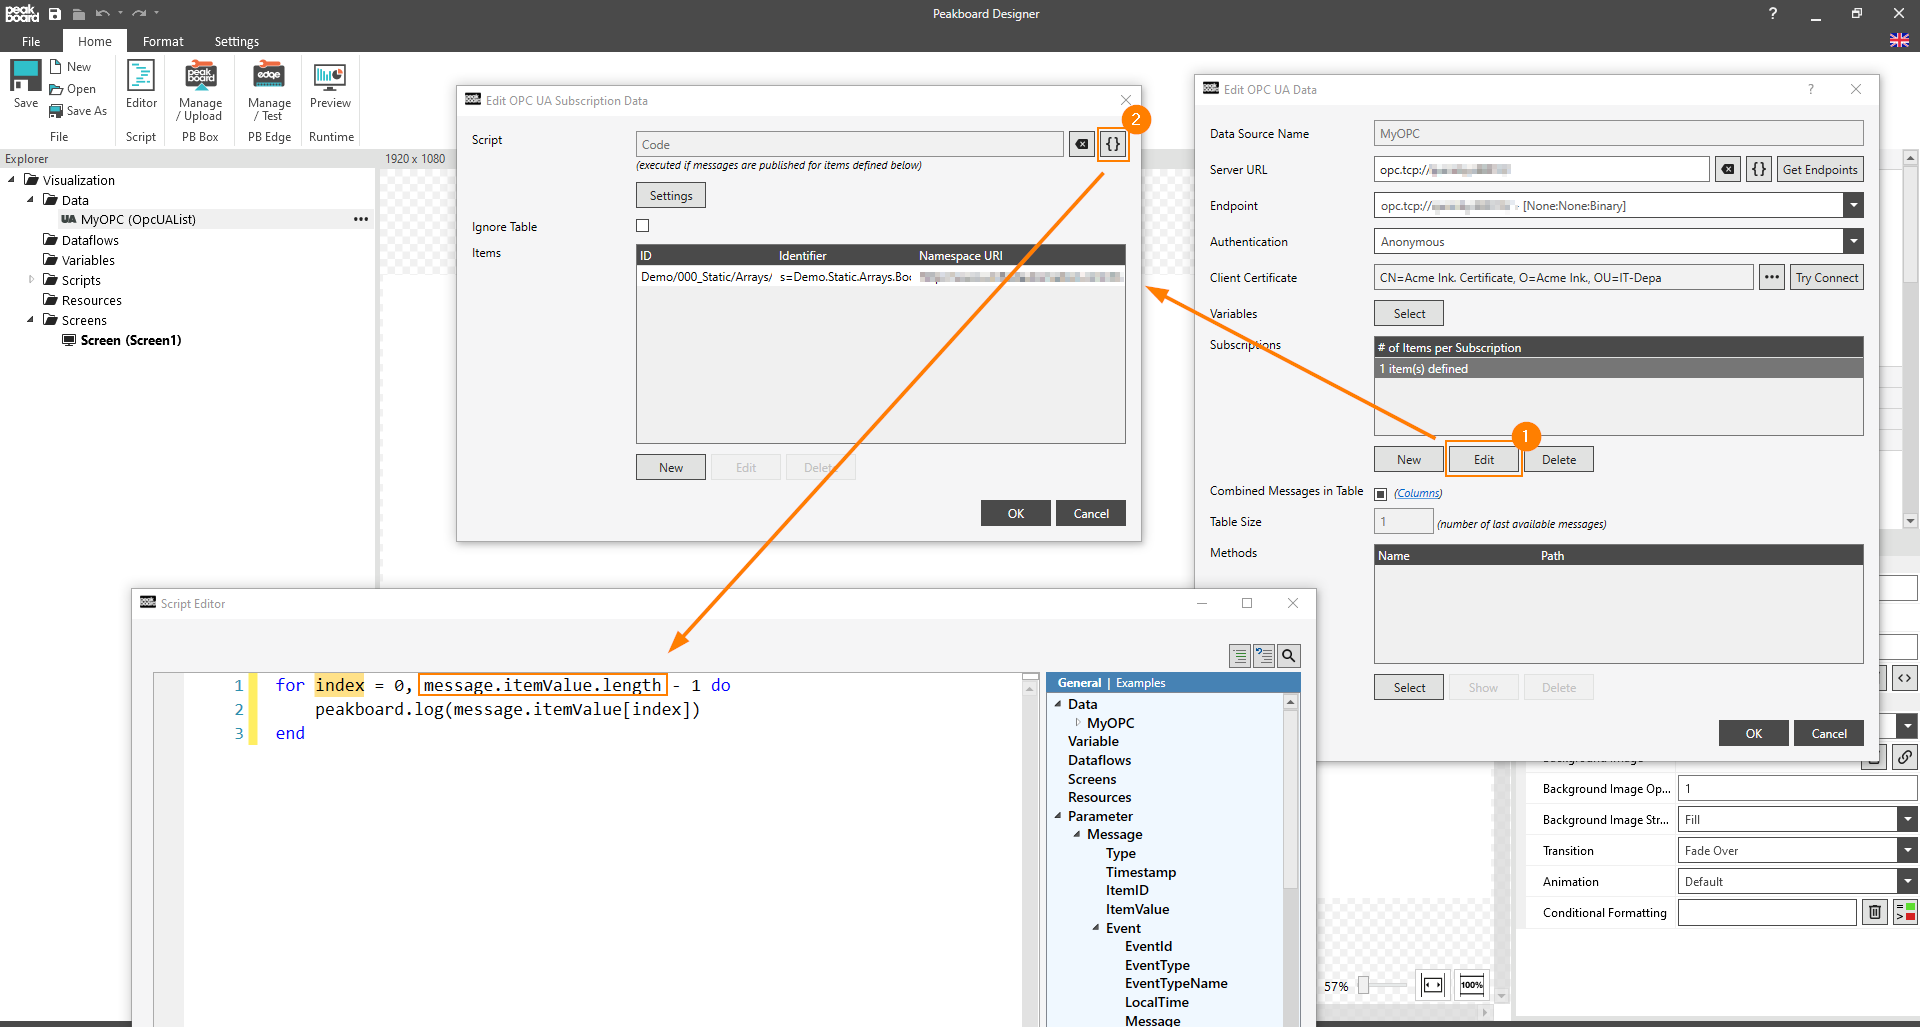
Task: Click the undo arrow in title bar
Action: click(x=102, y=14)
